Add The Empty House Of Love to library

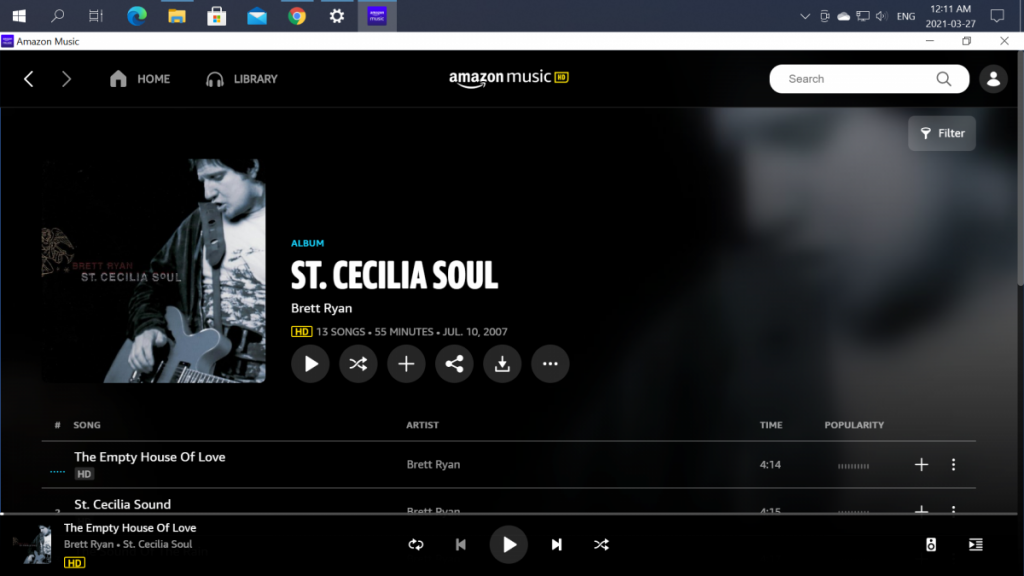(x=921, y=464)
